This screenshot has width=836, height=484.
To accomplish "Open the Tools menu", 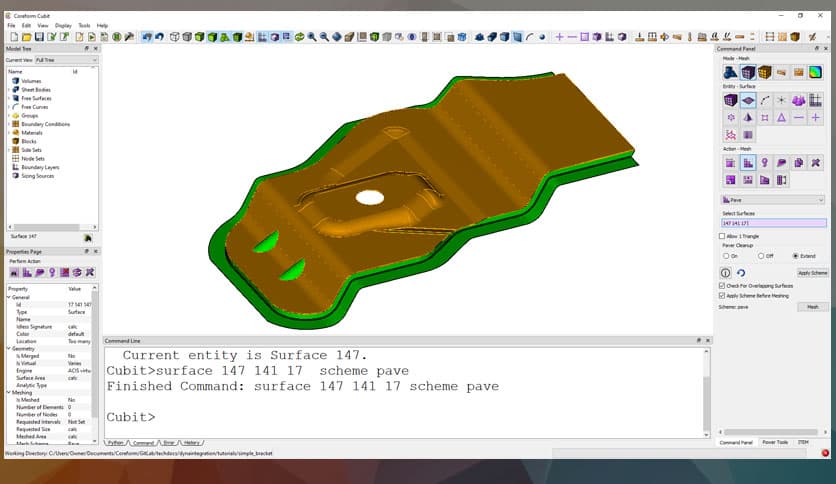I will (x=84, y=26).
